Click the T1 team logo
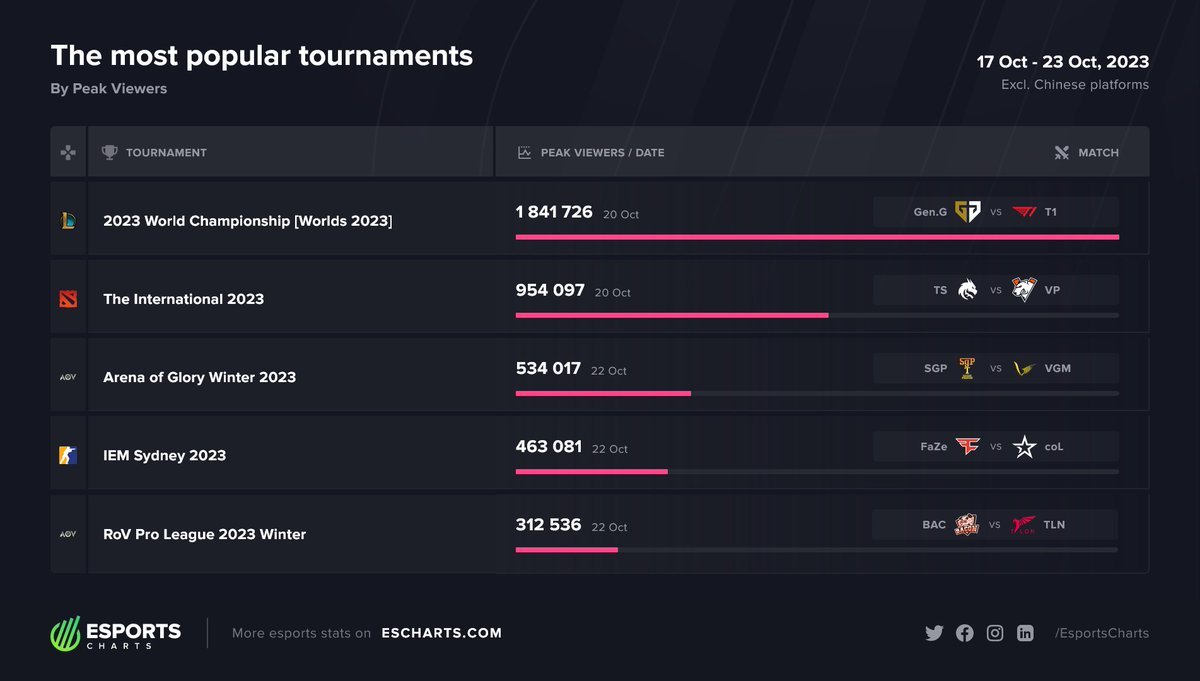 (x=1024, y=212)
